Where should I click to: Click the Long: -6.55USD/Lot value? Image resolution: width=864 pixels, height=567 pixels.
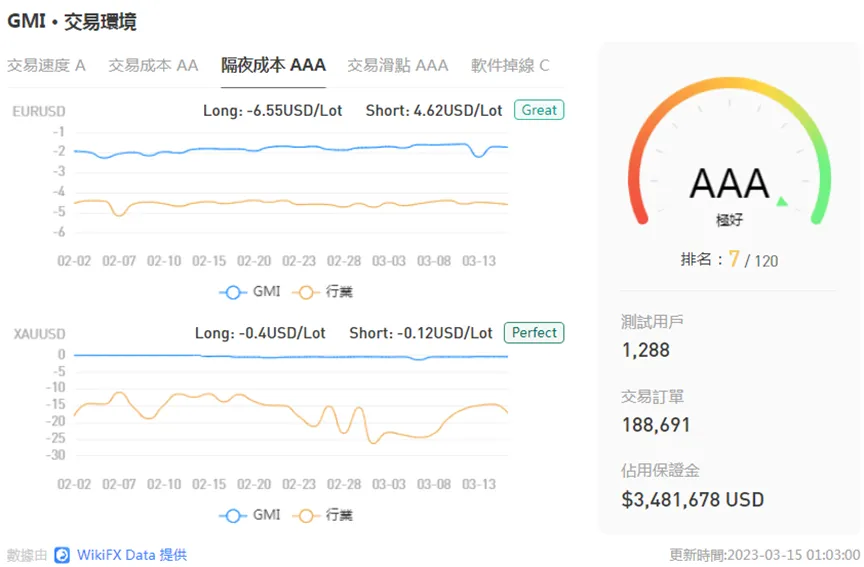tap(273, 111)
